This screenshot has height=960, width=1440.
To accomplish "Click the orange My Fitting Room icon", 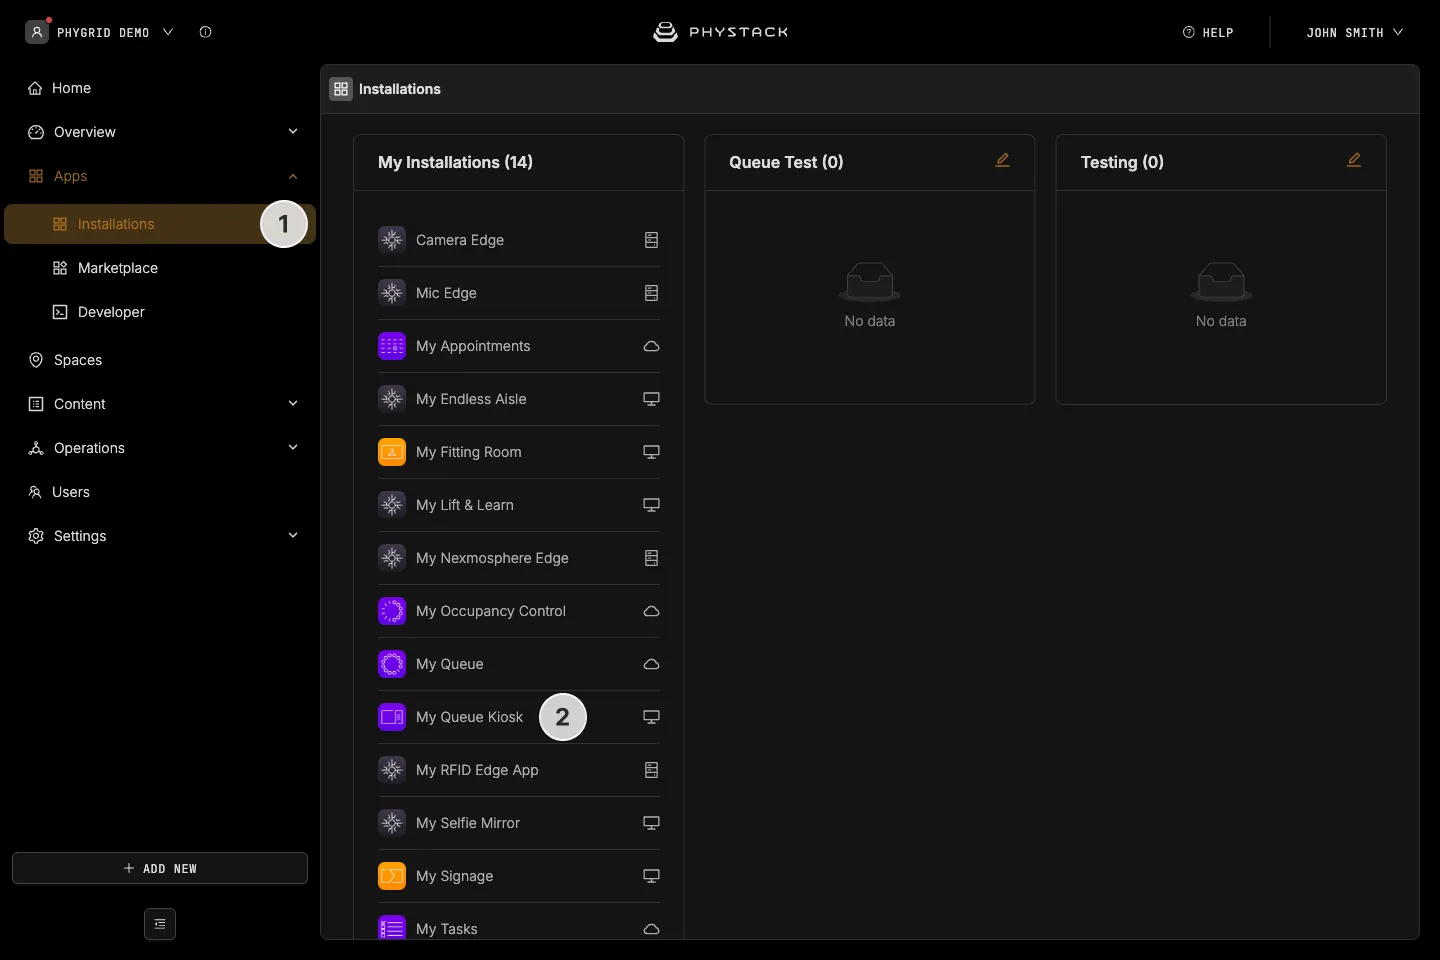I will pyautogui.click(x=392, y=452).
